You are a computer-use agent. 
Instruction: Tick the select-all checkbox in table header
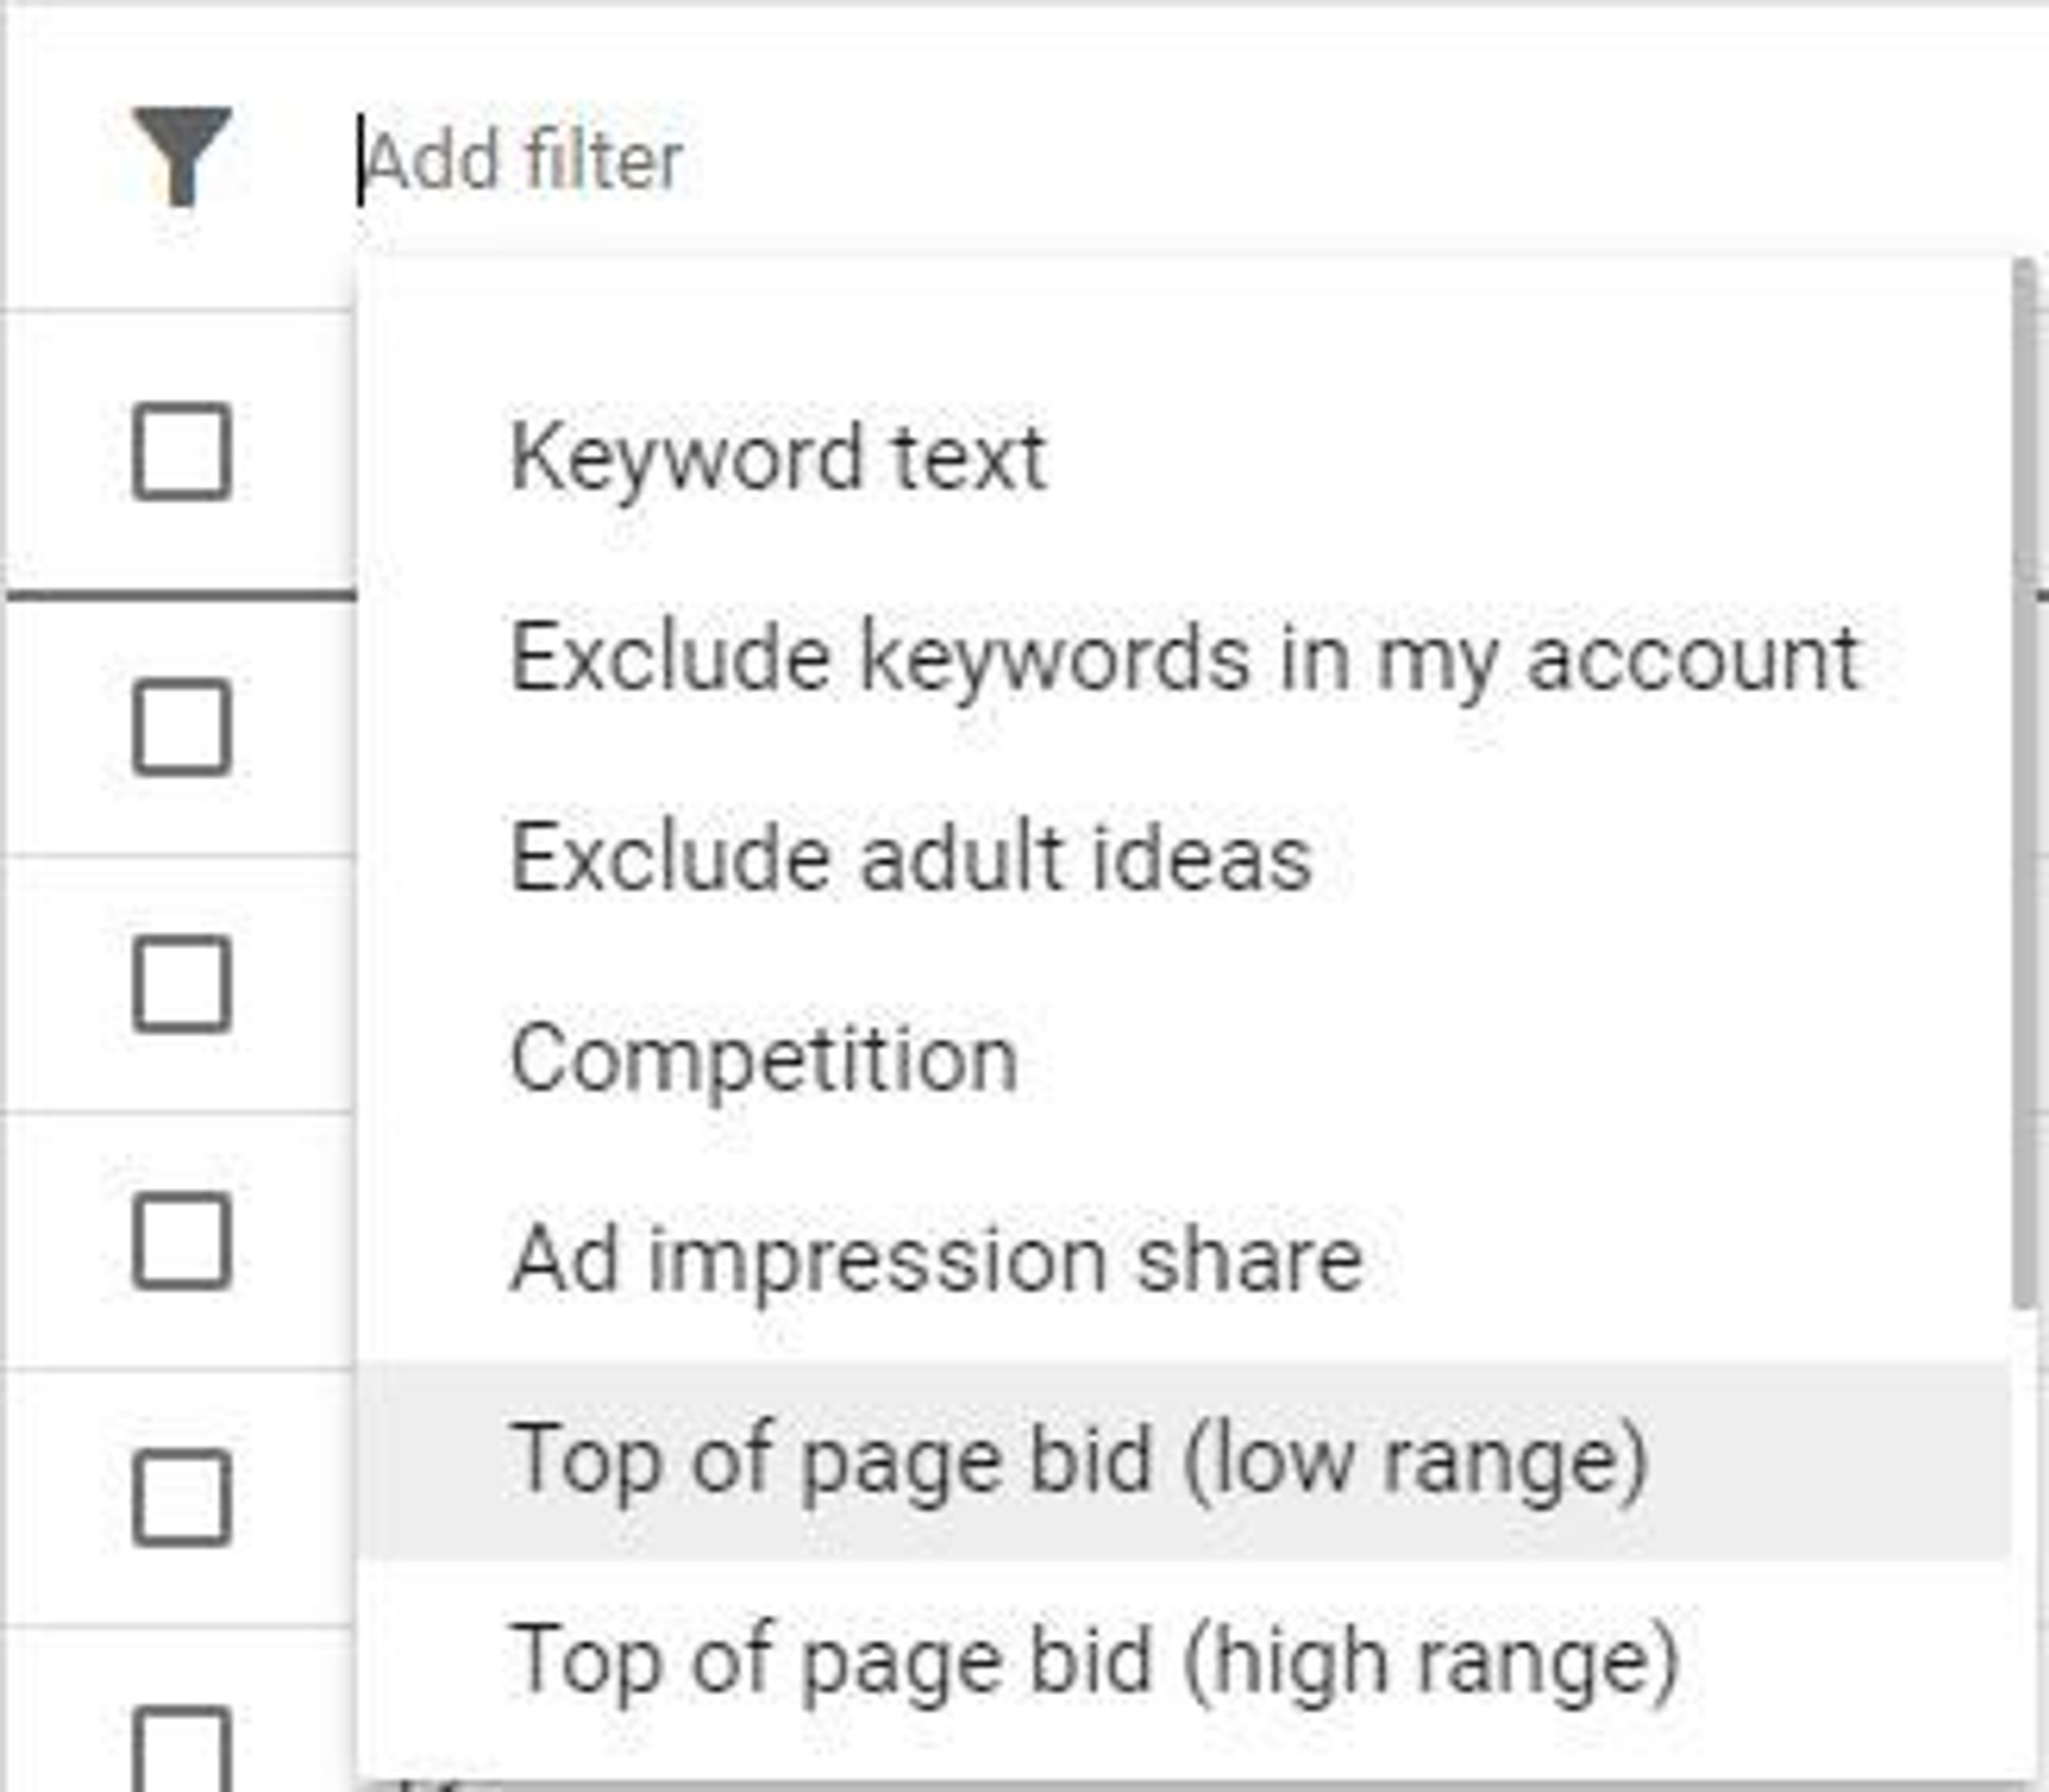[x=182, y=452]
